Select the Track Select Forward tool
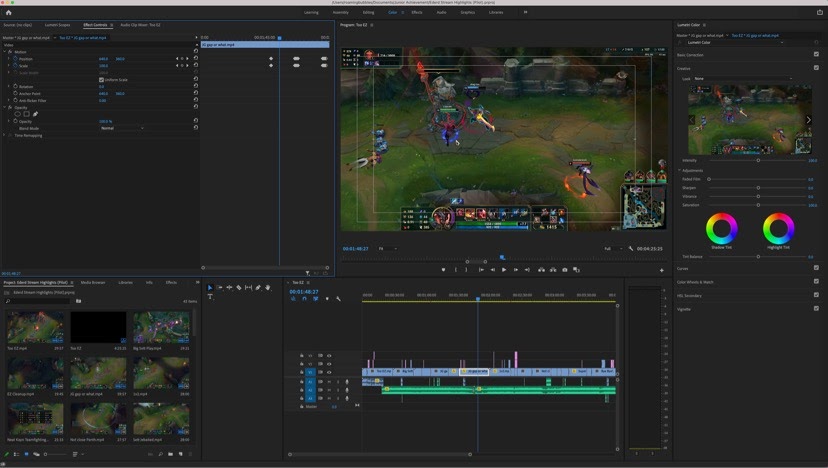Viewport: 828px width, 468px height. (219, 287)
